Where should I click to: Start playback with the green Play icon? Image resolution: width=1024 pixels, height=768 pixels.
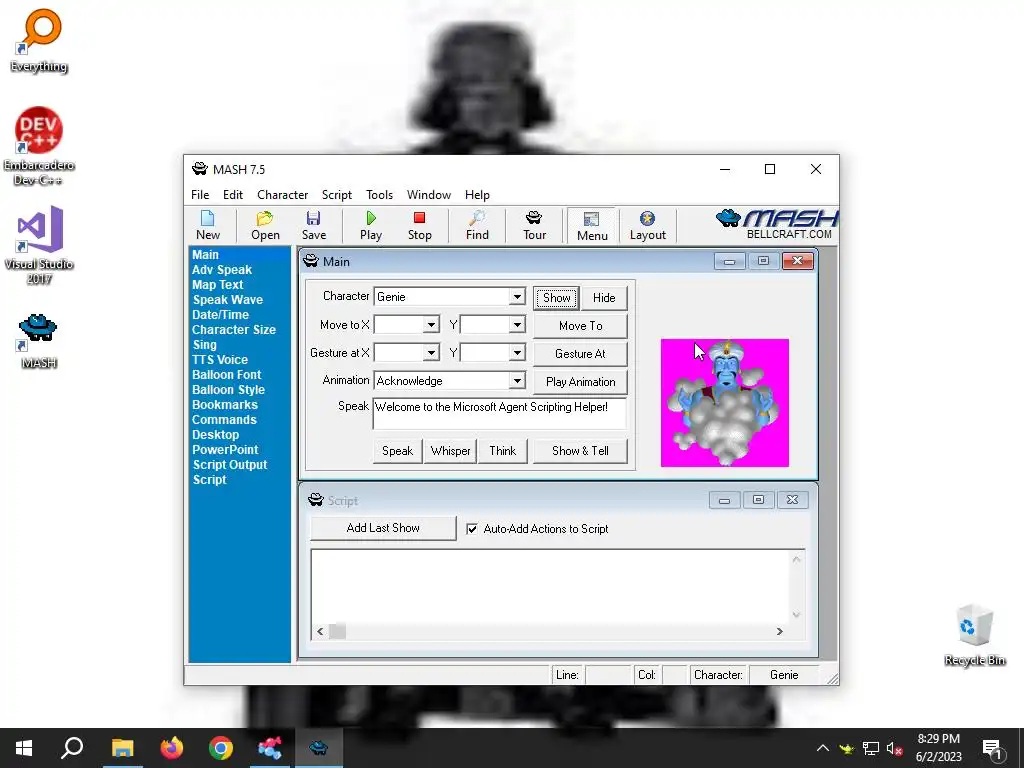(x=371, y=225)
